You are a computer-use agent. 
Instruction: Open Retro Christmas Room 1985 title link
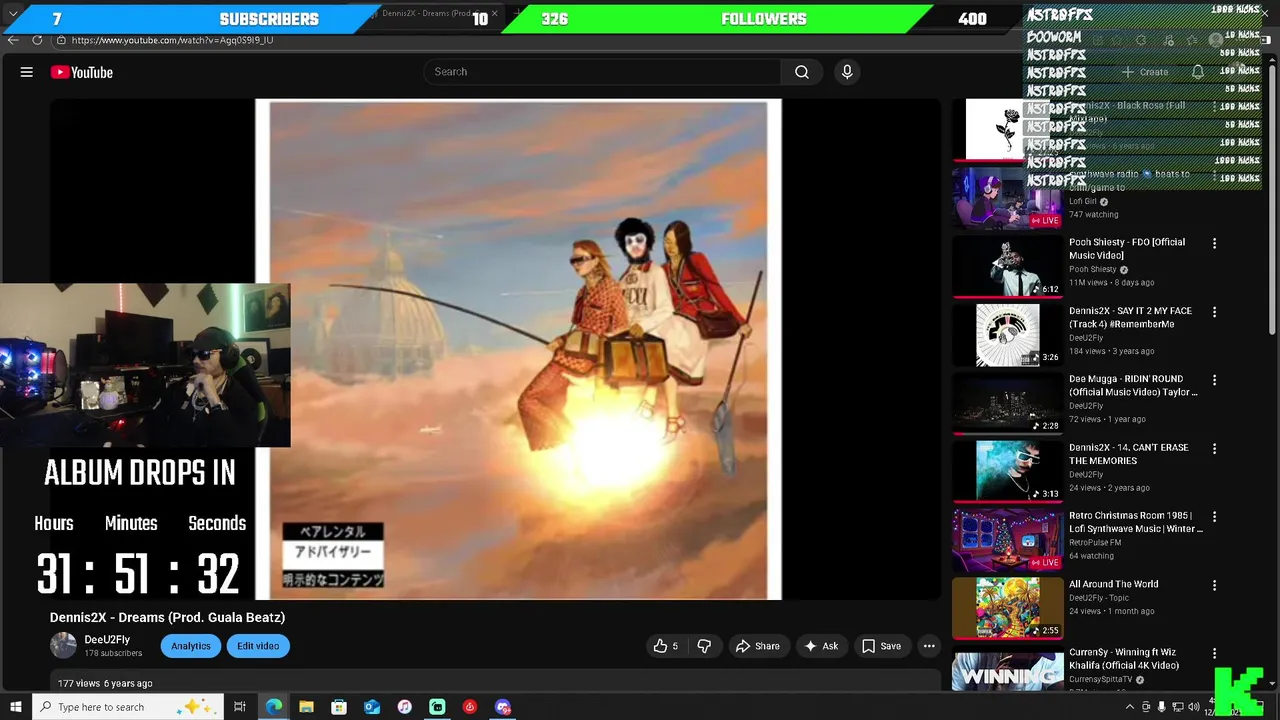(1136, 522)
